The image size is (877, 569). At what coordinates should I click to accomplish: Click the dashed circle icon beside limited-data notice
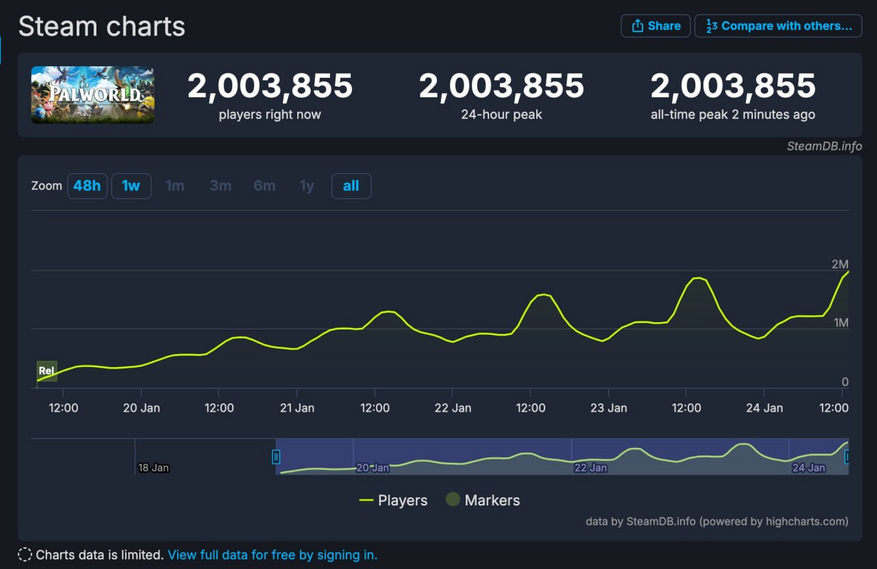[x=25, y=555]
